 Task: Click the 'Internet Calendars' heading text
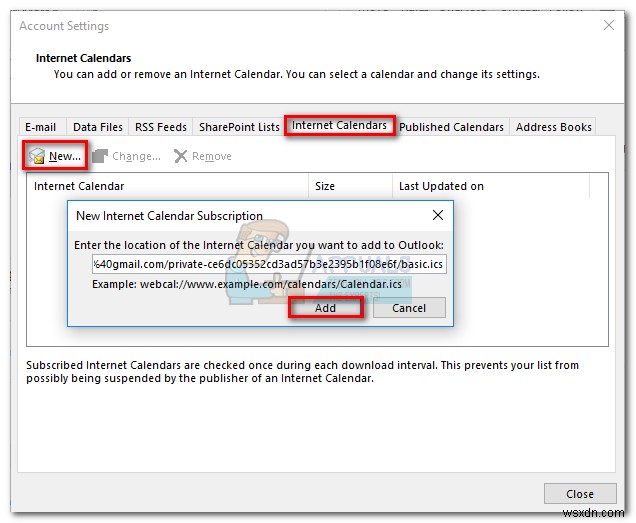(84, 58)
